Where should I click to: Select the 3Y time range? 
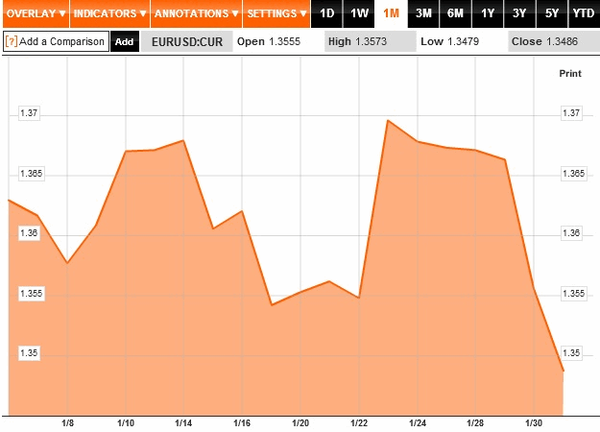[x=520, y=14]
